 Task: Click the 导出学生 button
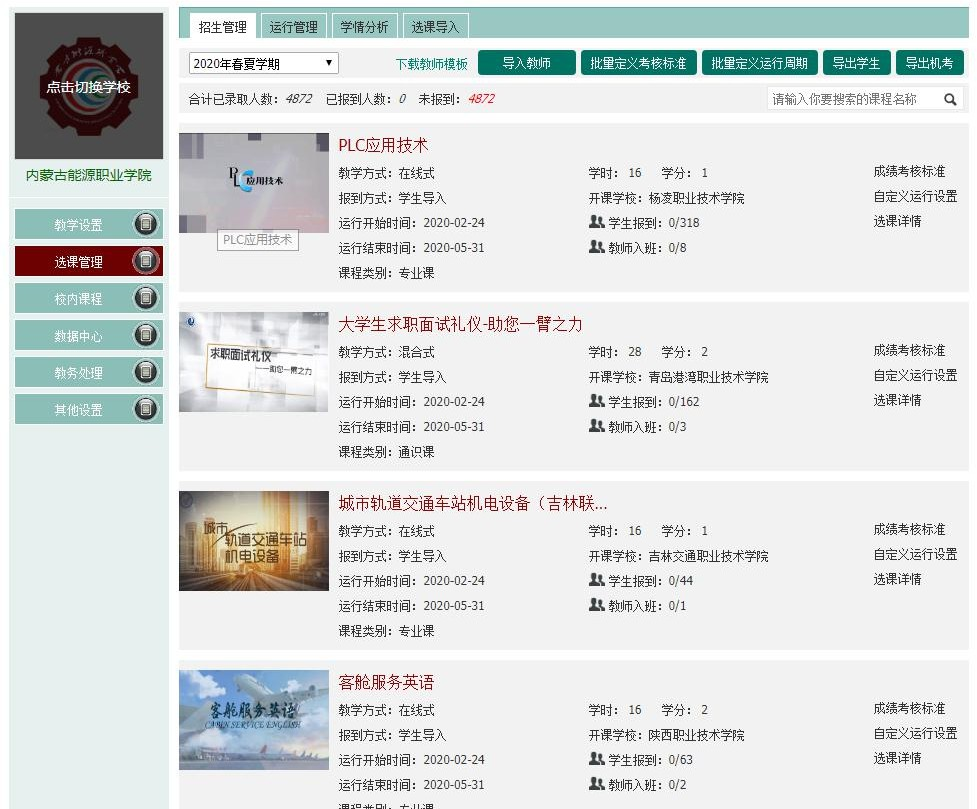tap(856, 62)
